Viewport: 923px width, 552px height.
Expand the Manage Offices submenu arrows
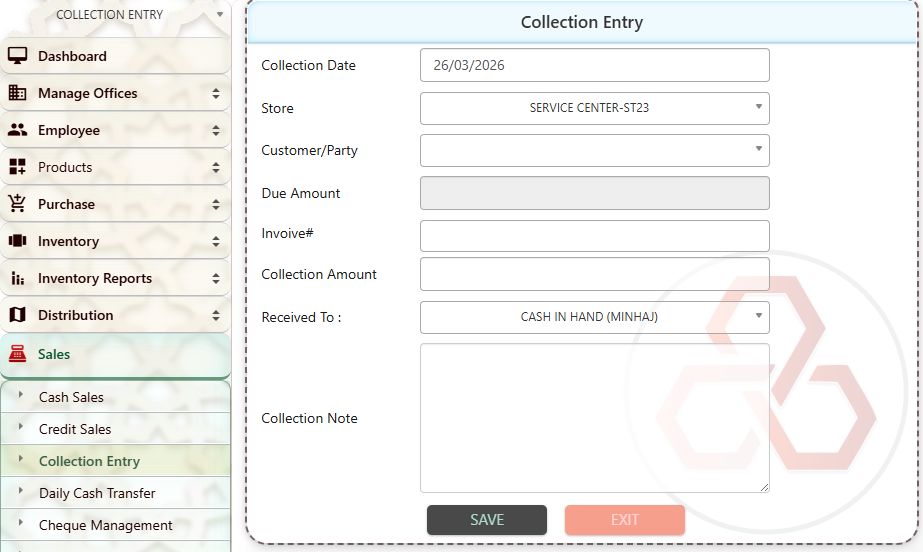tap(216, 93)
